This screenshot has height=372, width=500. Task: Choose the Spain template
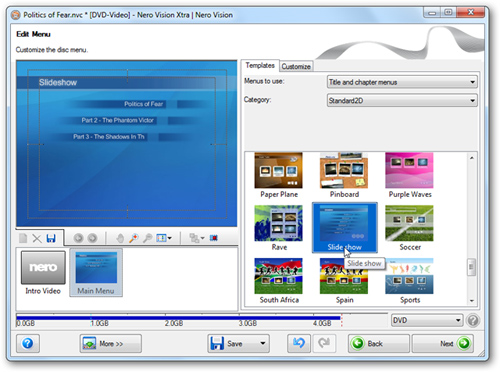(x=344, y=281)
